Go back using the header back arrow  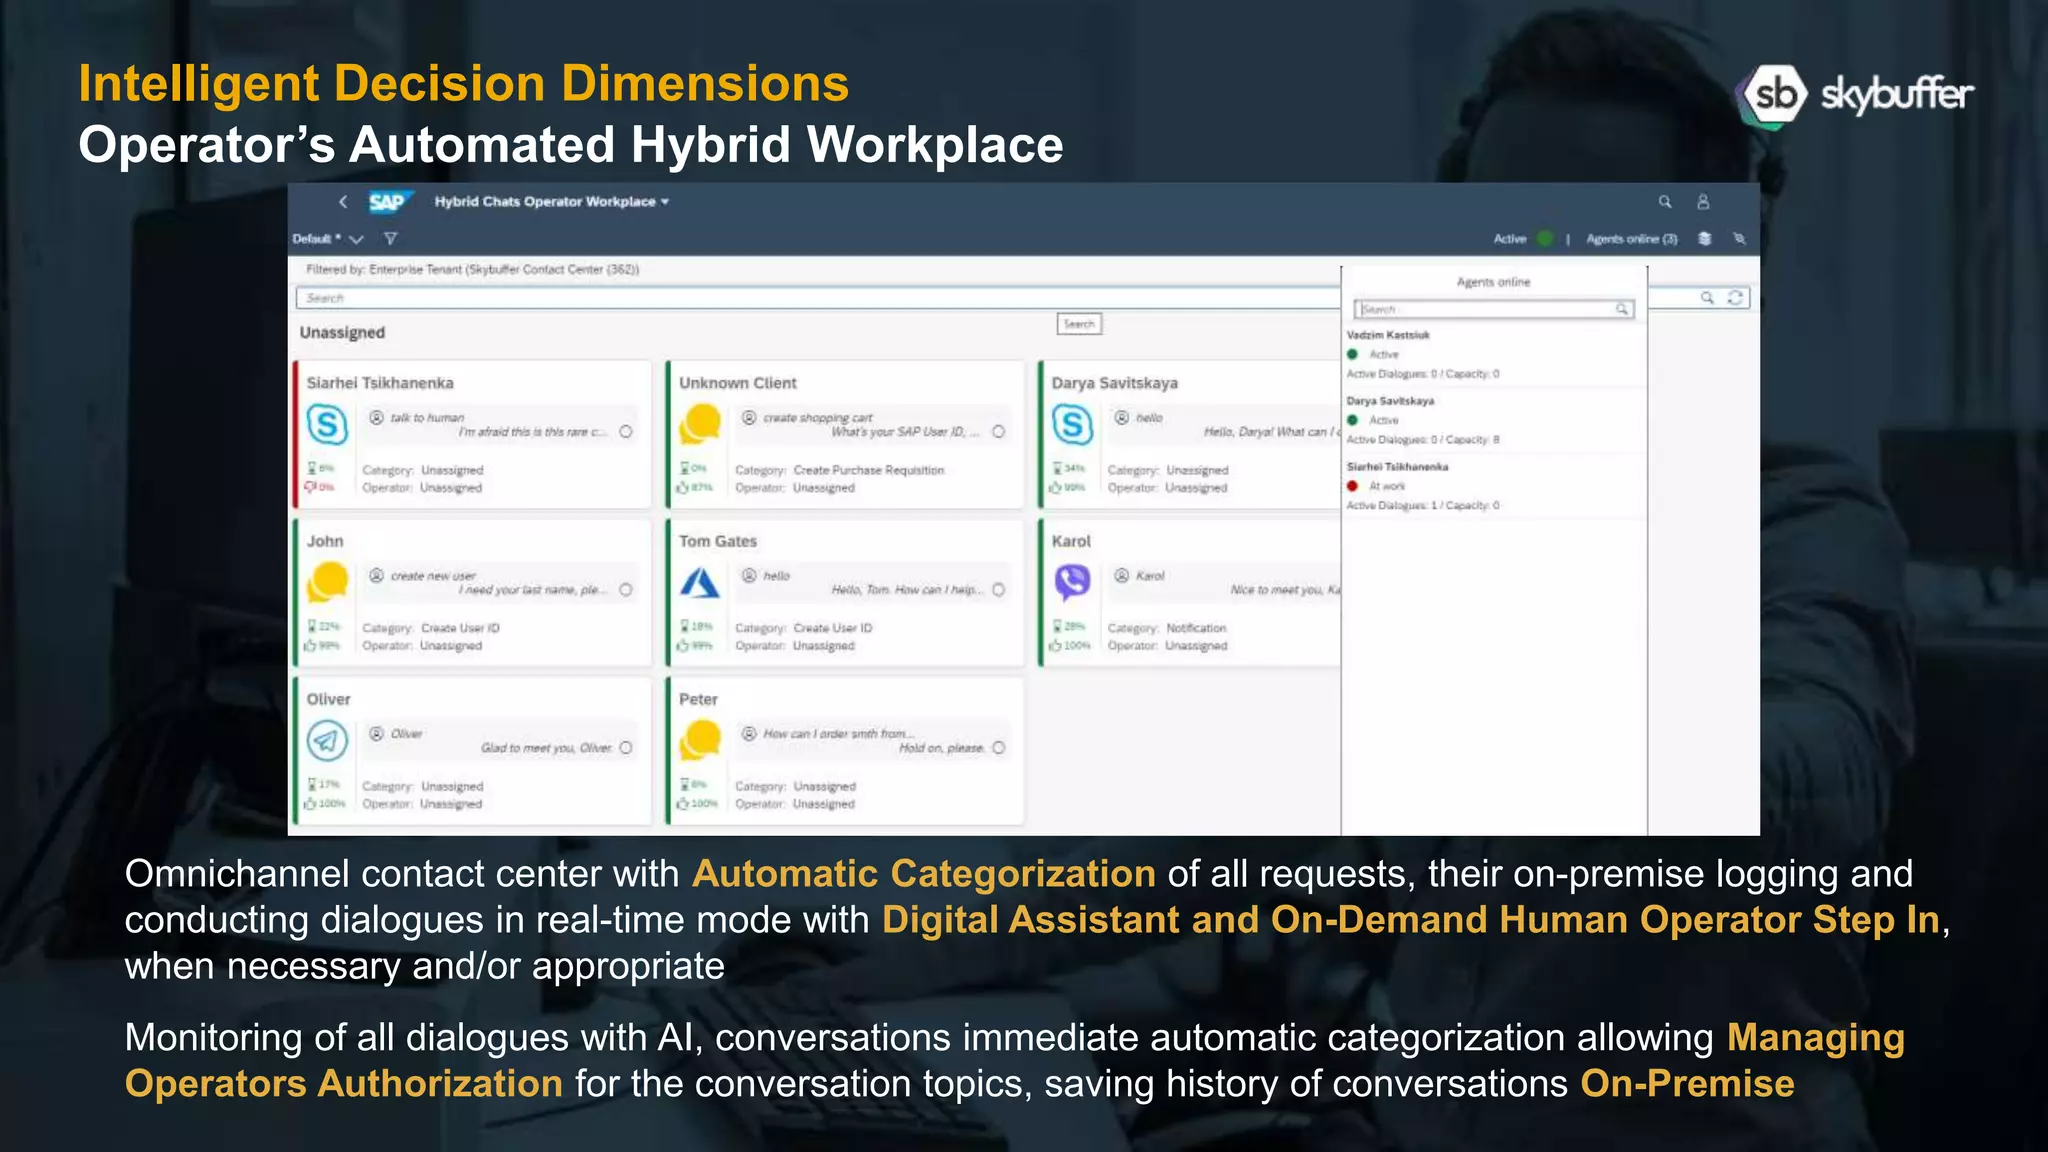[x=343, y=202]
